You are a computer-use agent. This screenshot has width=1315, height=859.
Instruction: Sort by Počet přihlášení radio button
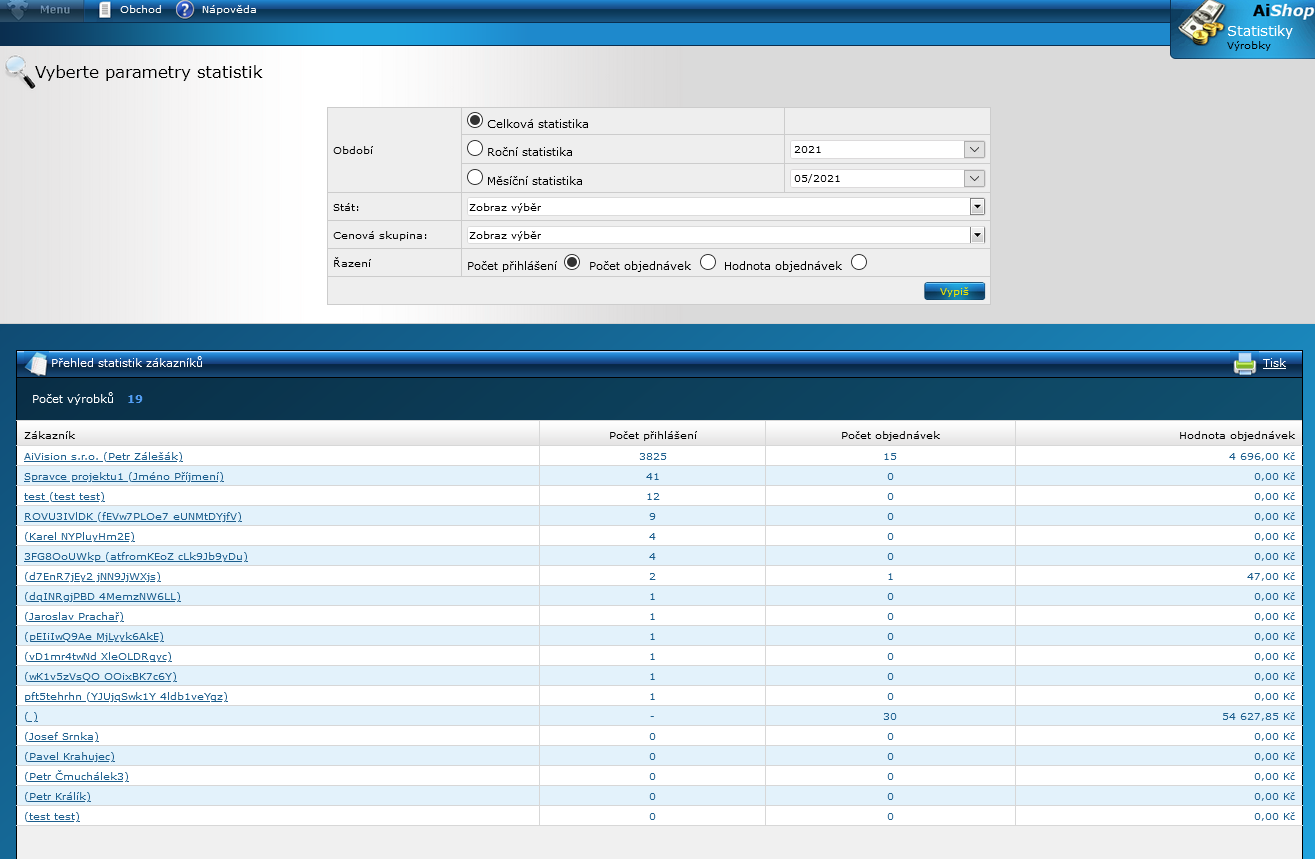point(572,263)
